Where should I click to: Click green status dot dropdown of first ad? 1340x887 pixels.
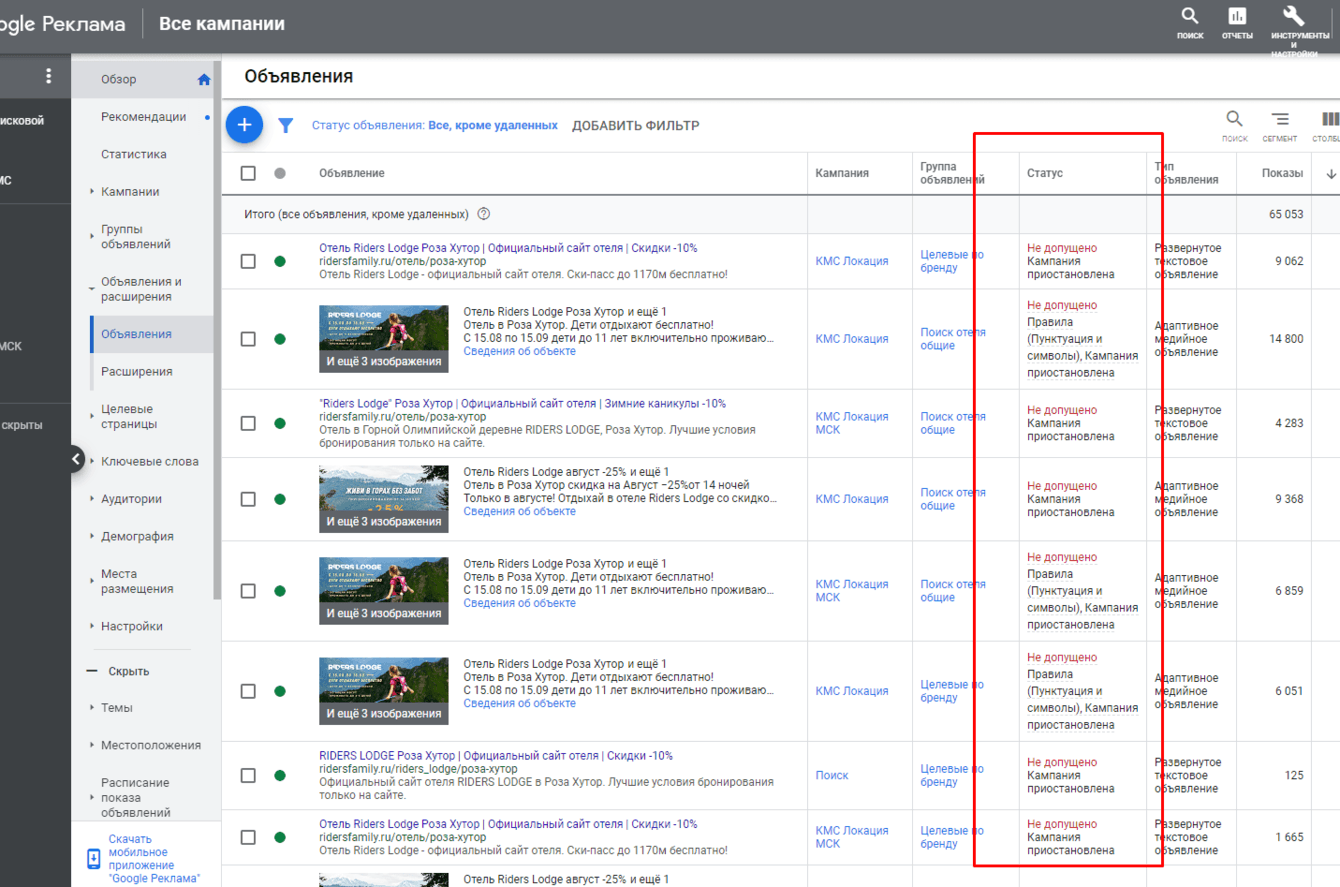(280, 261)
